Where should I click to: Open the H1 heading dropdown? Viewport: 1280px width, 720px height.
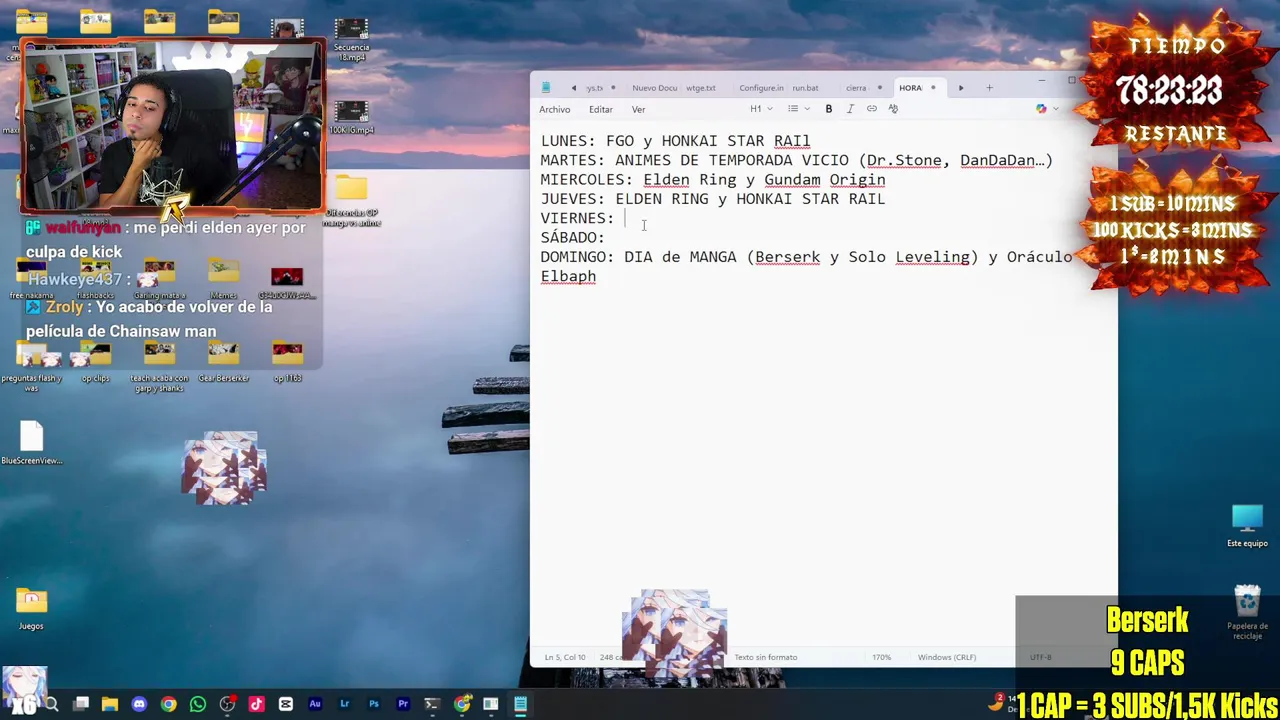point(761,109)
